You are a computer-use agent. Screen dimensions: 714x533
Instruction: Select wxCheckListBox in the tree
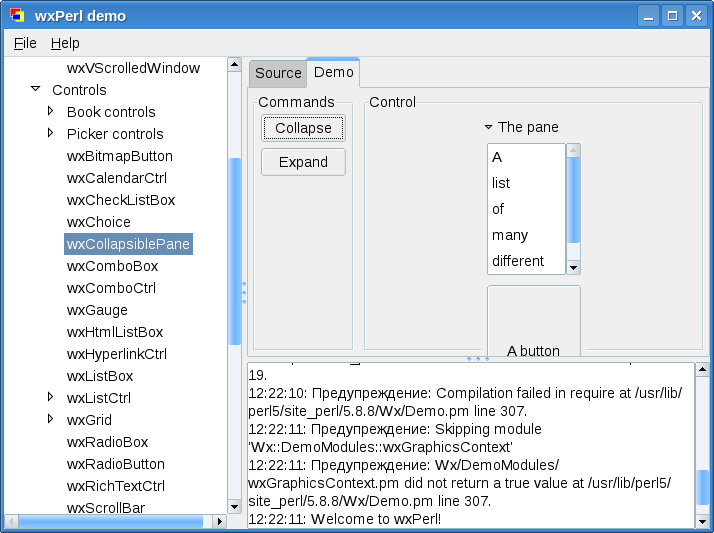tap(120, 200)
